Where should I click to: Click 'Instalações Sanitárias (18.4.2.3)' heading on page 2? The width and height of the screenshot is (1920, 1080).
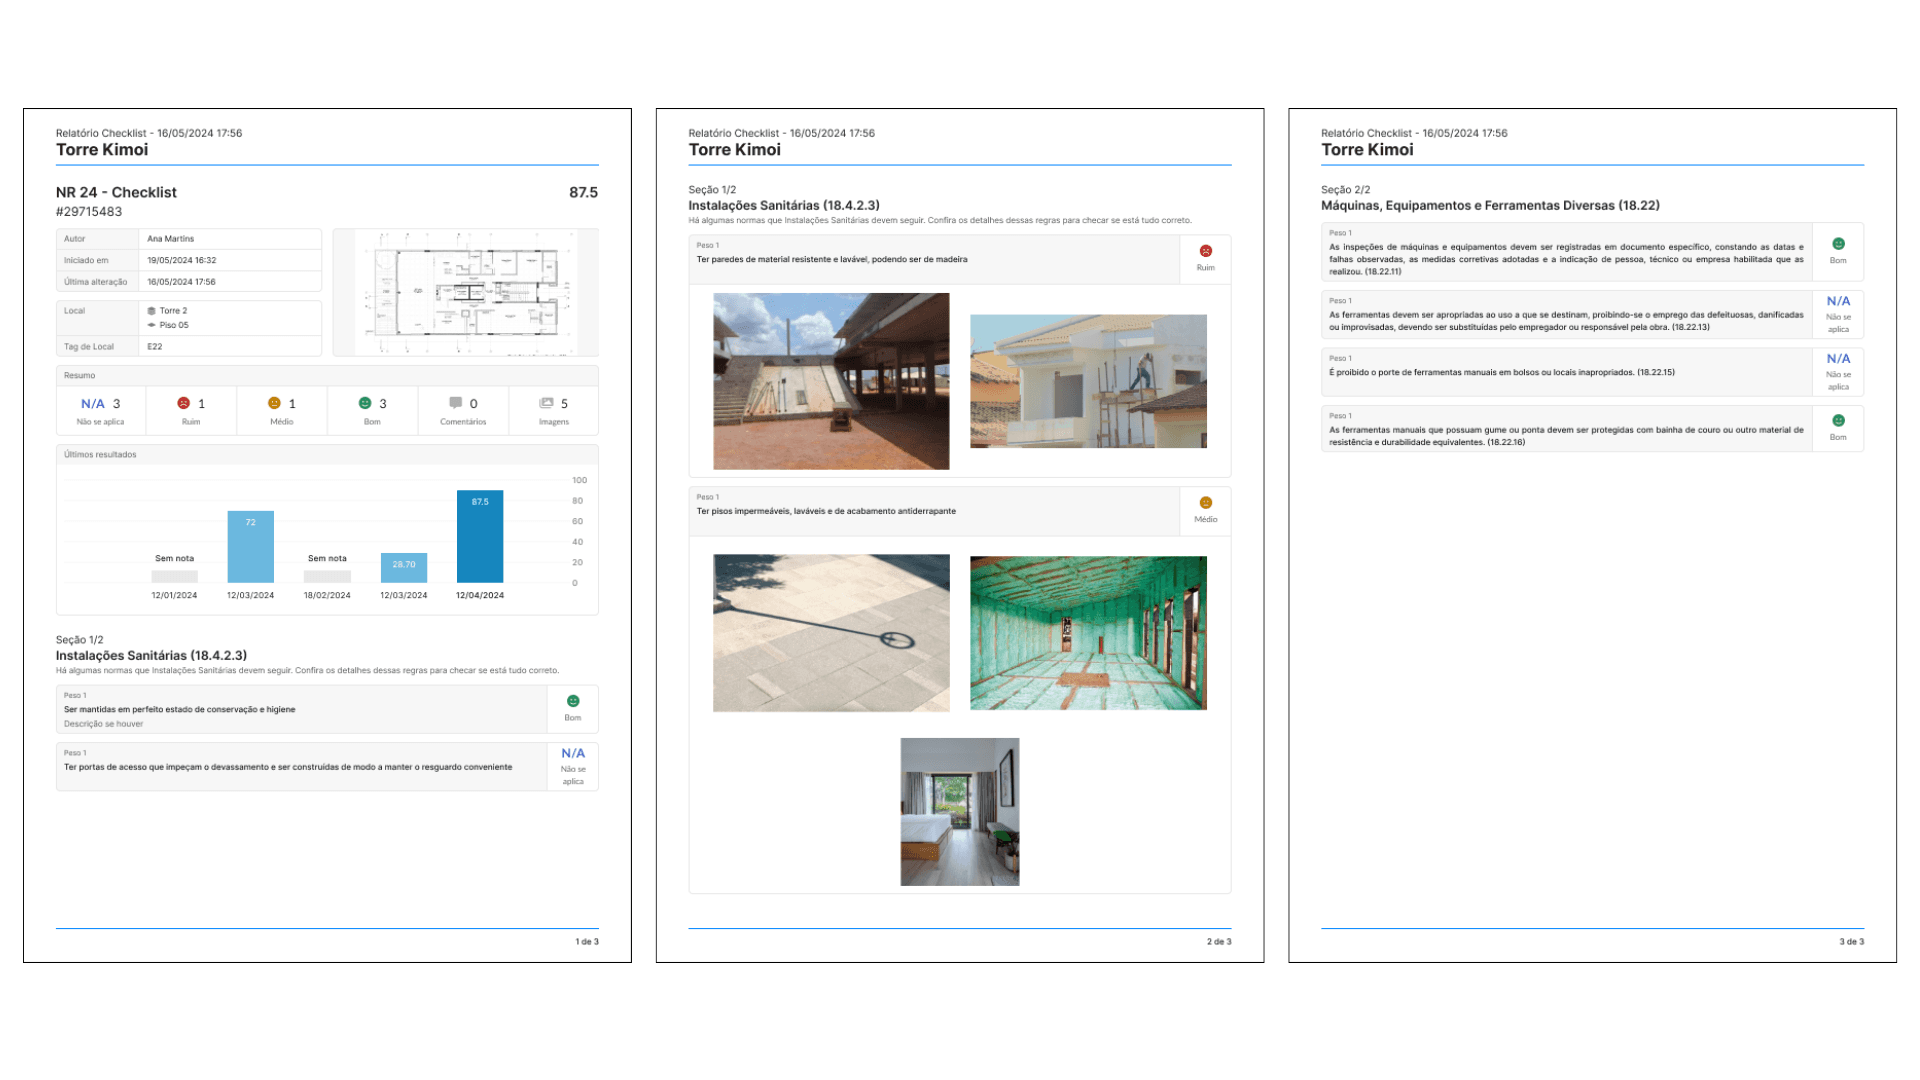(x=784, y=205)
